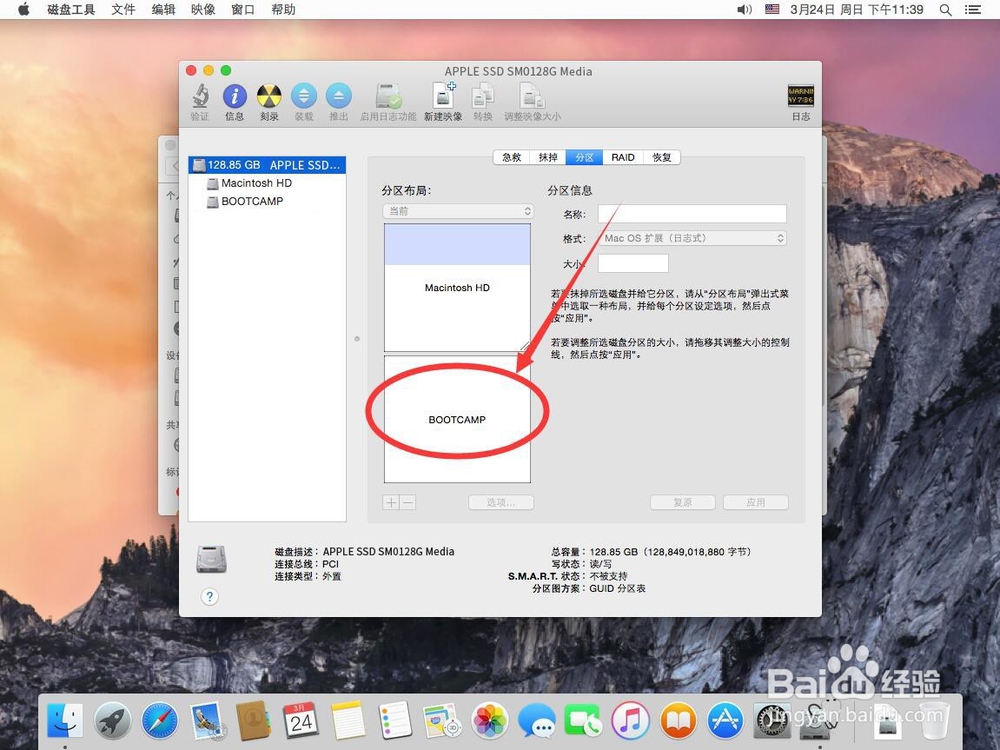
Task: Select the 分区 (Partition) tab
Action: pyautogui.click(x=584, y=158)
